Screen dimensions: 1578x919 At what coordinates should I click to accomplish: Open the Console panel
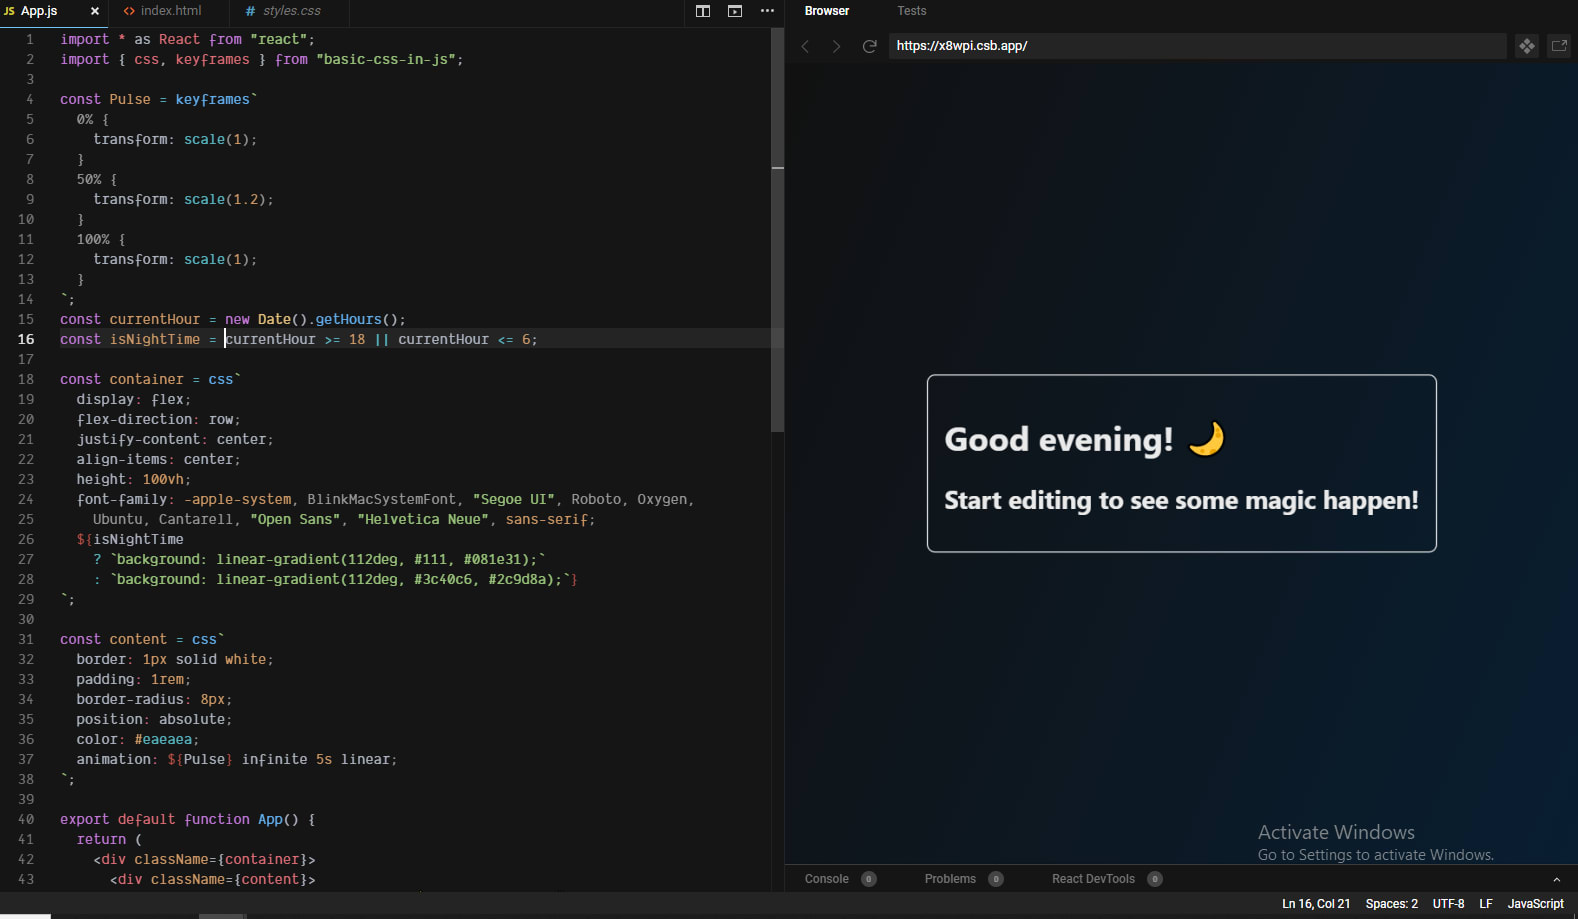[827, 879]
